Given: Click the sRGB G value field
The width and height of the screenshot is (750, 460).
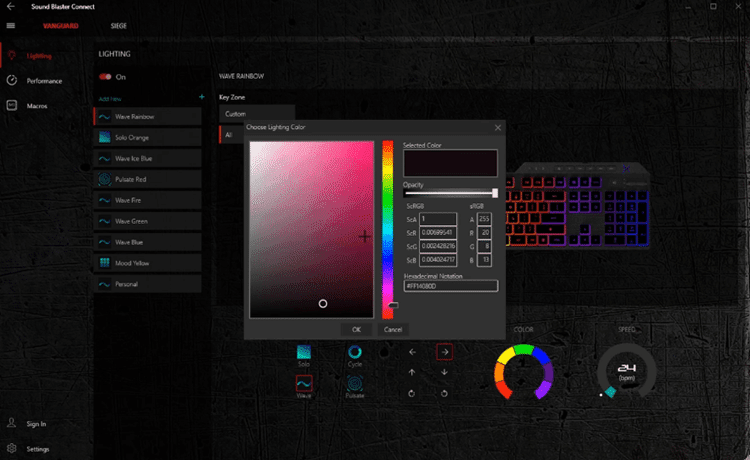Looking at the screenshot, I should (484, 246).
